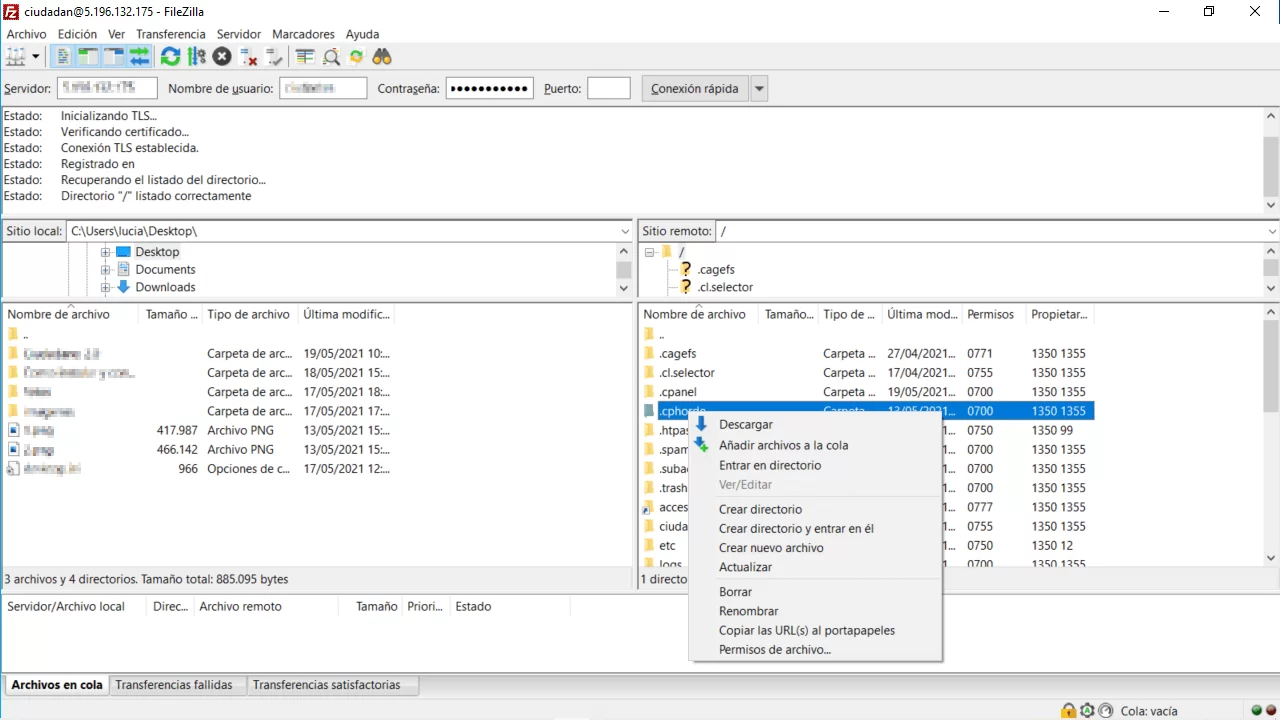Click the Nombre de usuario field
The image size is (1280, 720).
323,88
